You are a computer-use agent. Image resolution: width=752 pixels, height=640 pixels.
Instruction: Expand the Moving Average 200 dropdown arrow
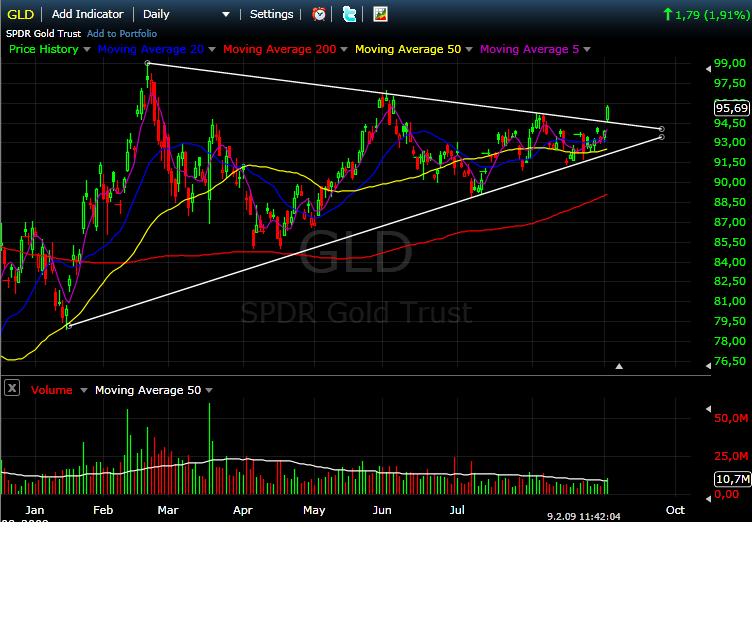344,49
